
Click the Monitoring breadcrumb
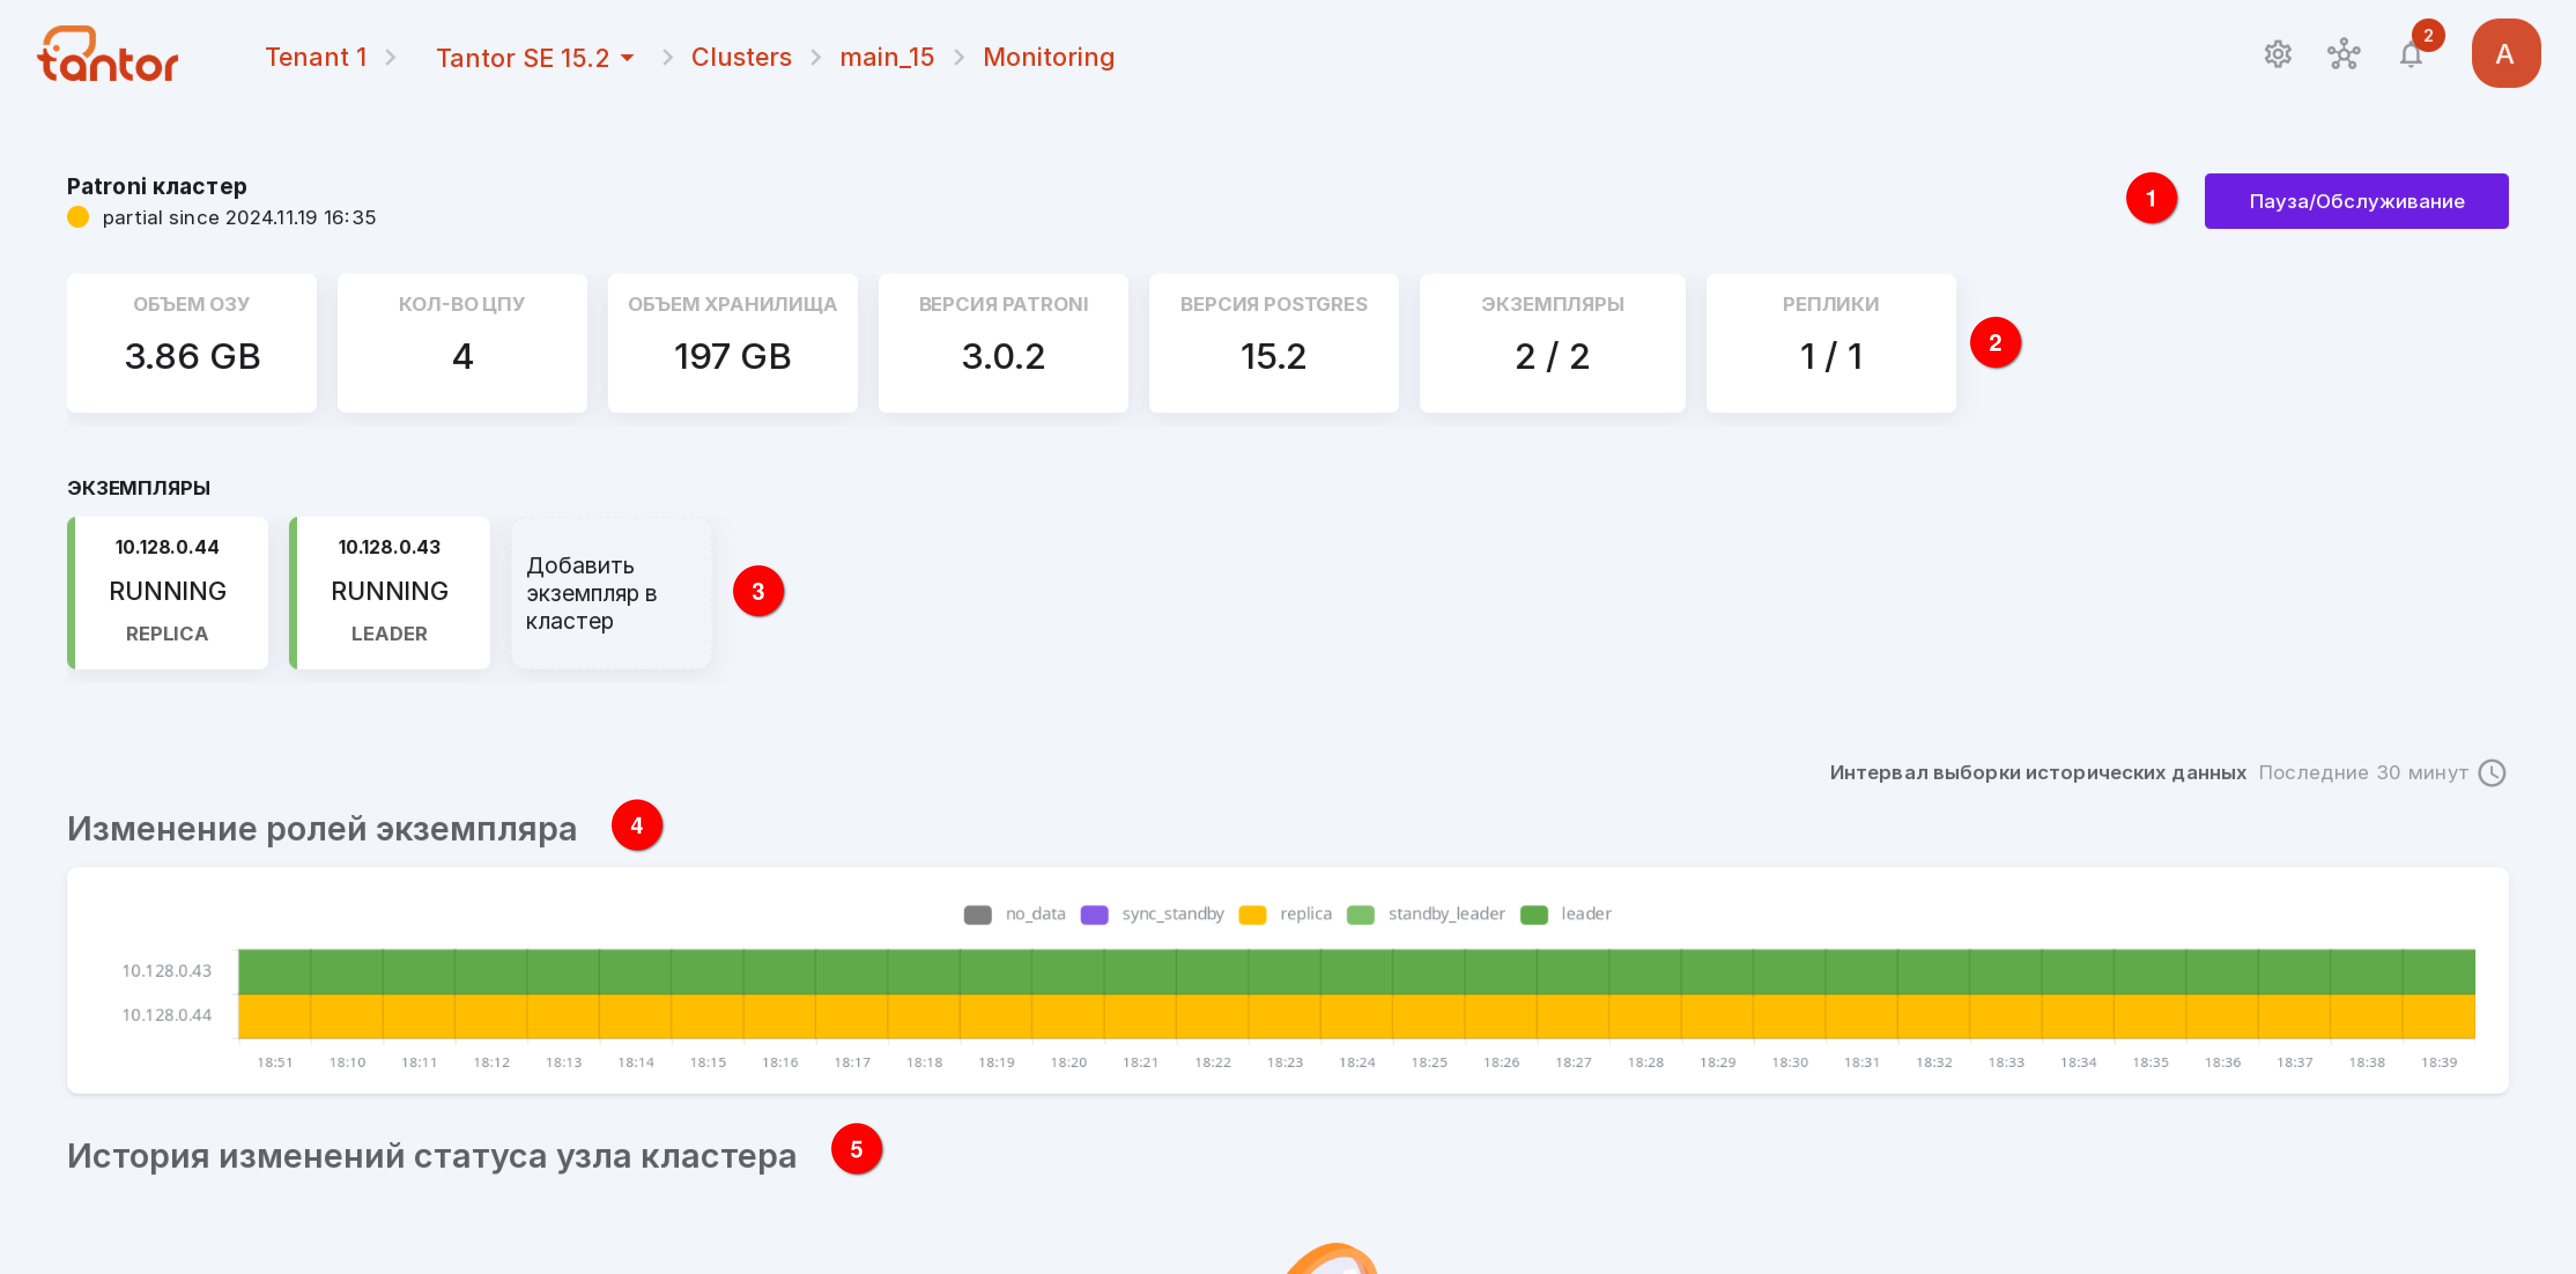1049,57
